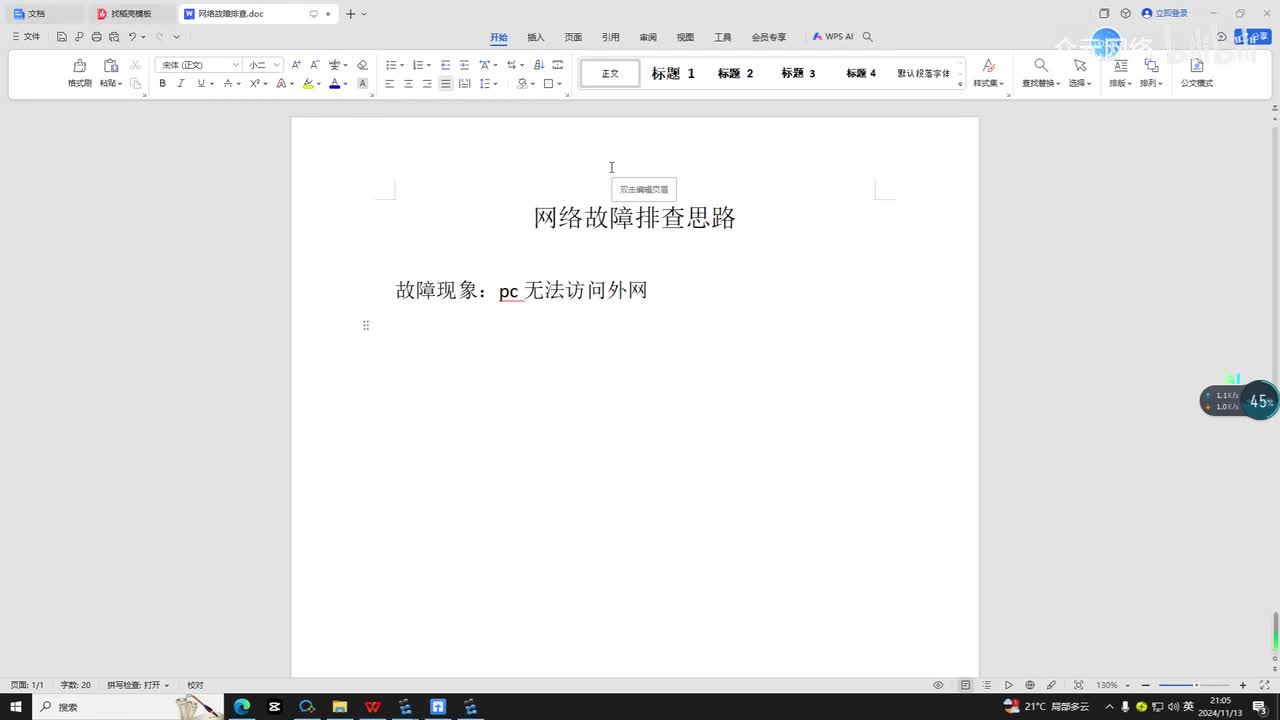Switch to the Page (页面) ribbon tab
The width and height of the screenshot is (1280, 720).
tap(573, 37)
